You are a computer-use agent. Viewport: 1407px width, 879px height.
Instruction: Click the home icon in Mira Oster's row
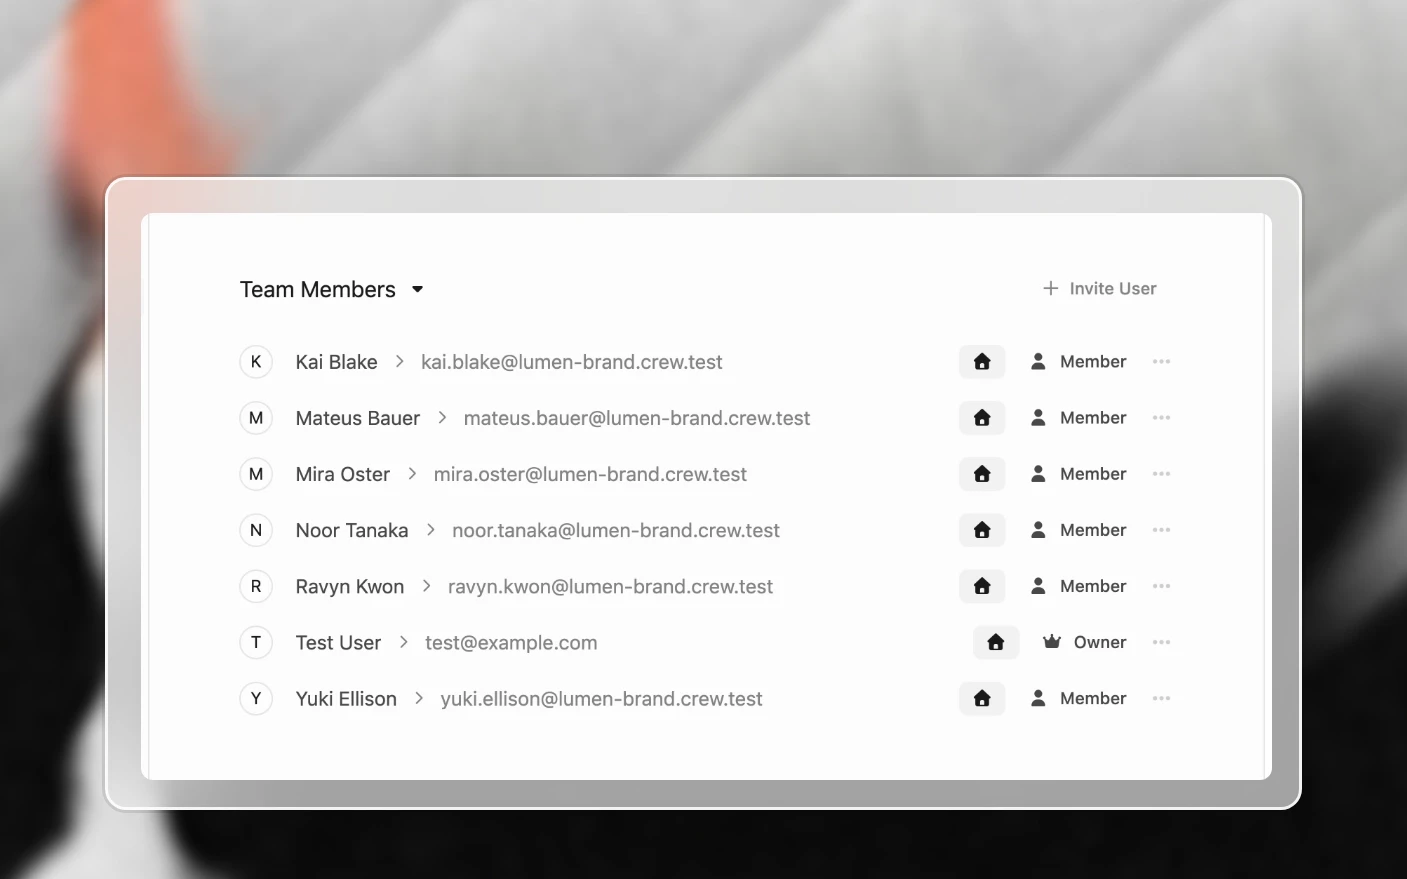click(x=982, y=474)
